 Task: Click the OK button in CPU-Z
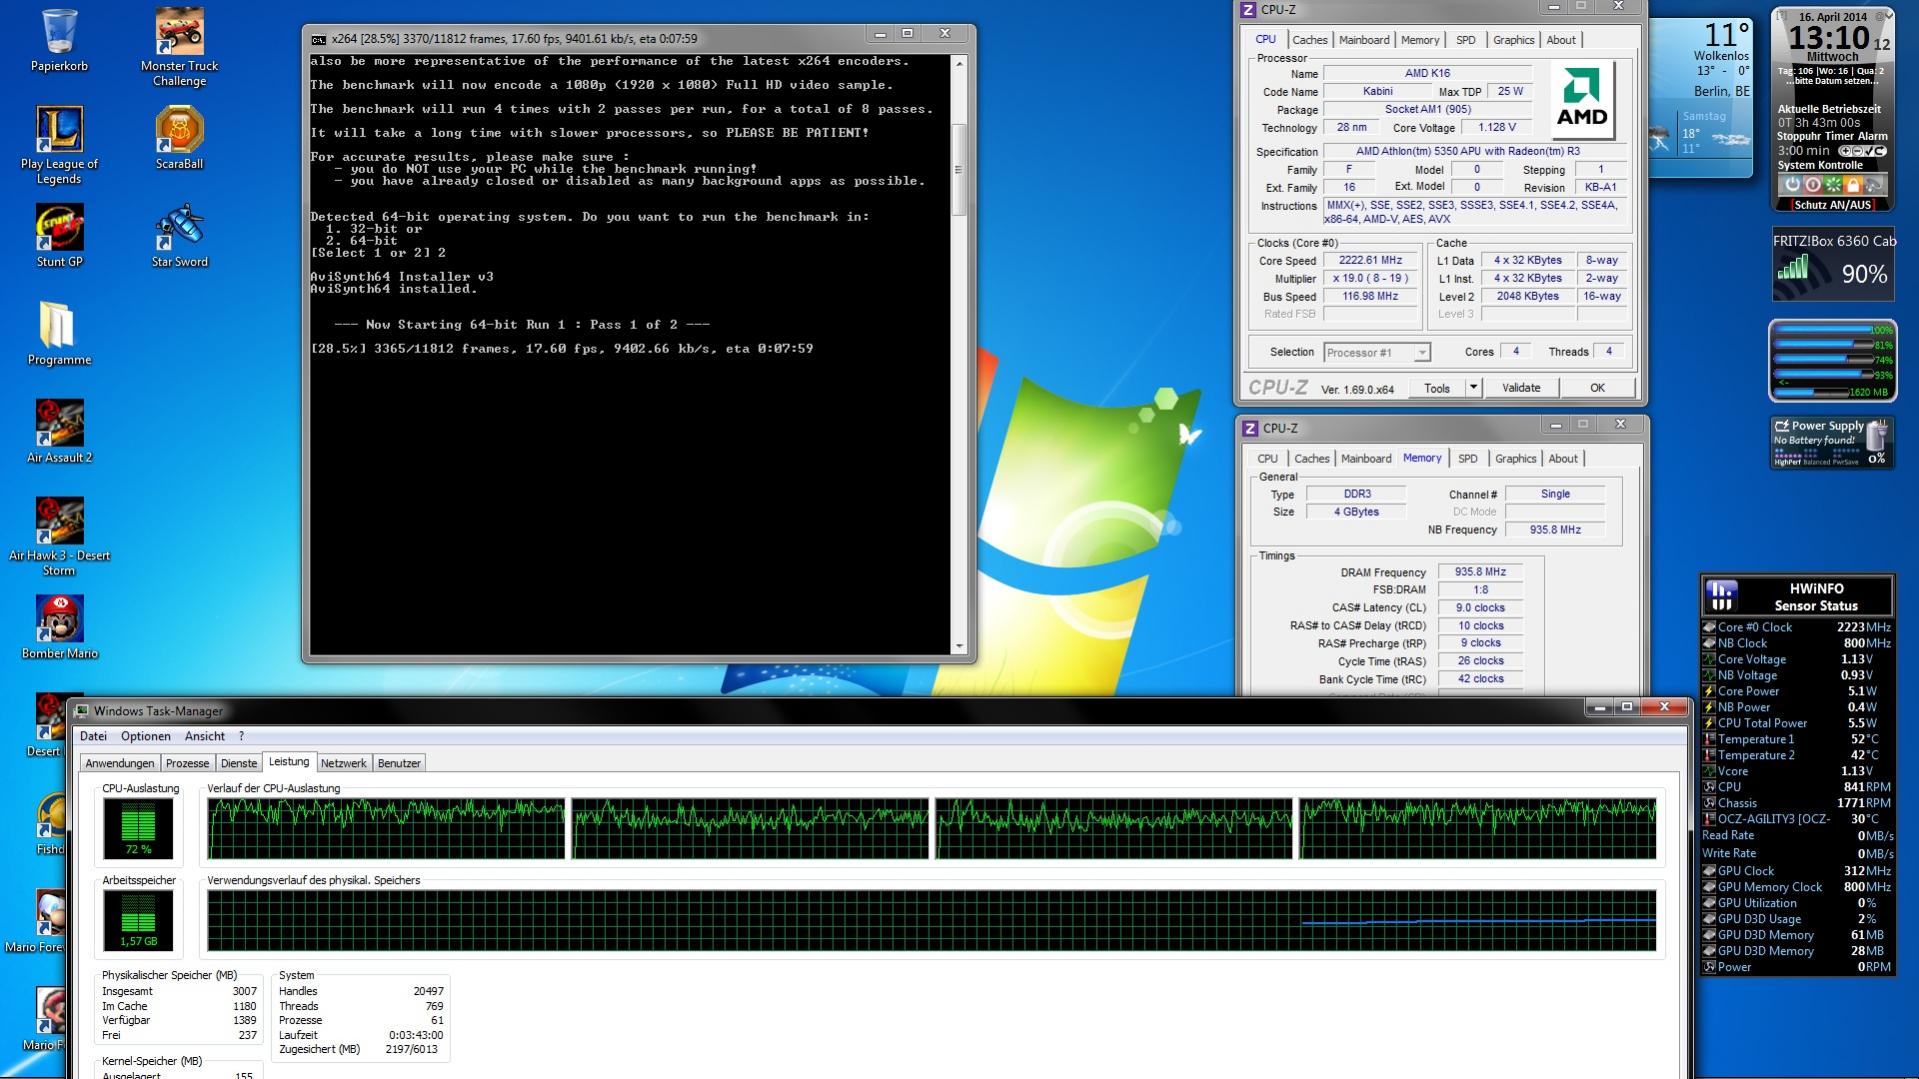tap(1597, 388)
